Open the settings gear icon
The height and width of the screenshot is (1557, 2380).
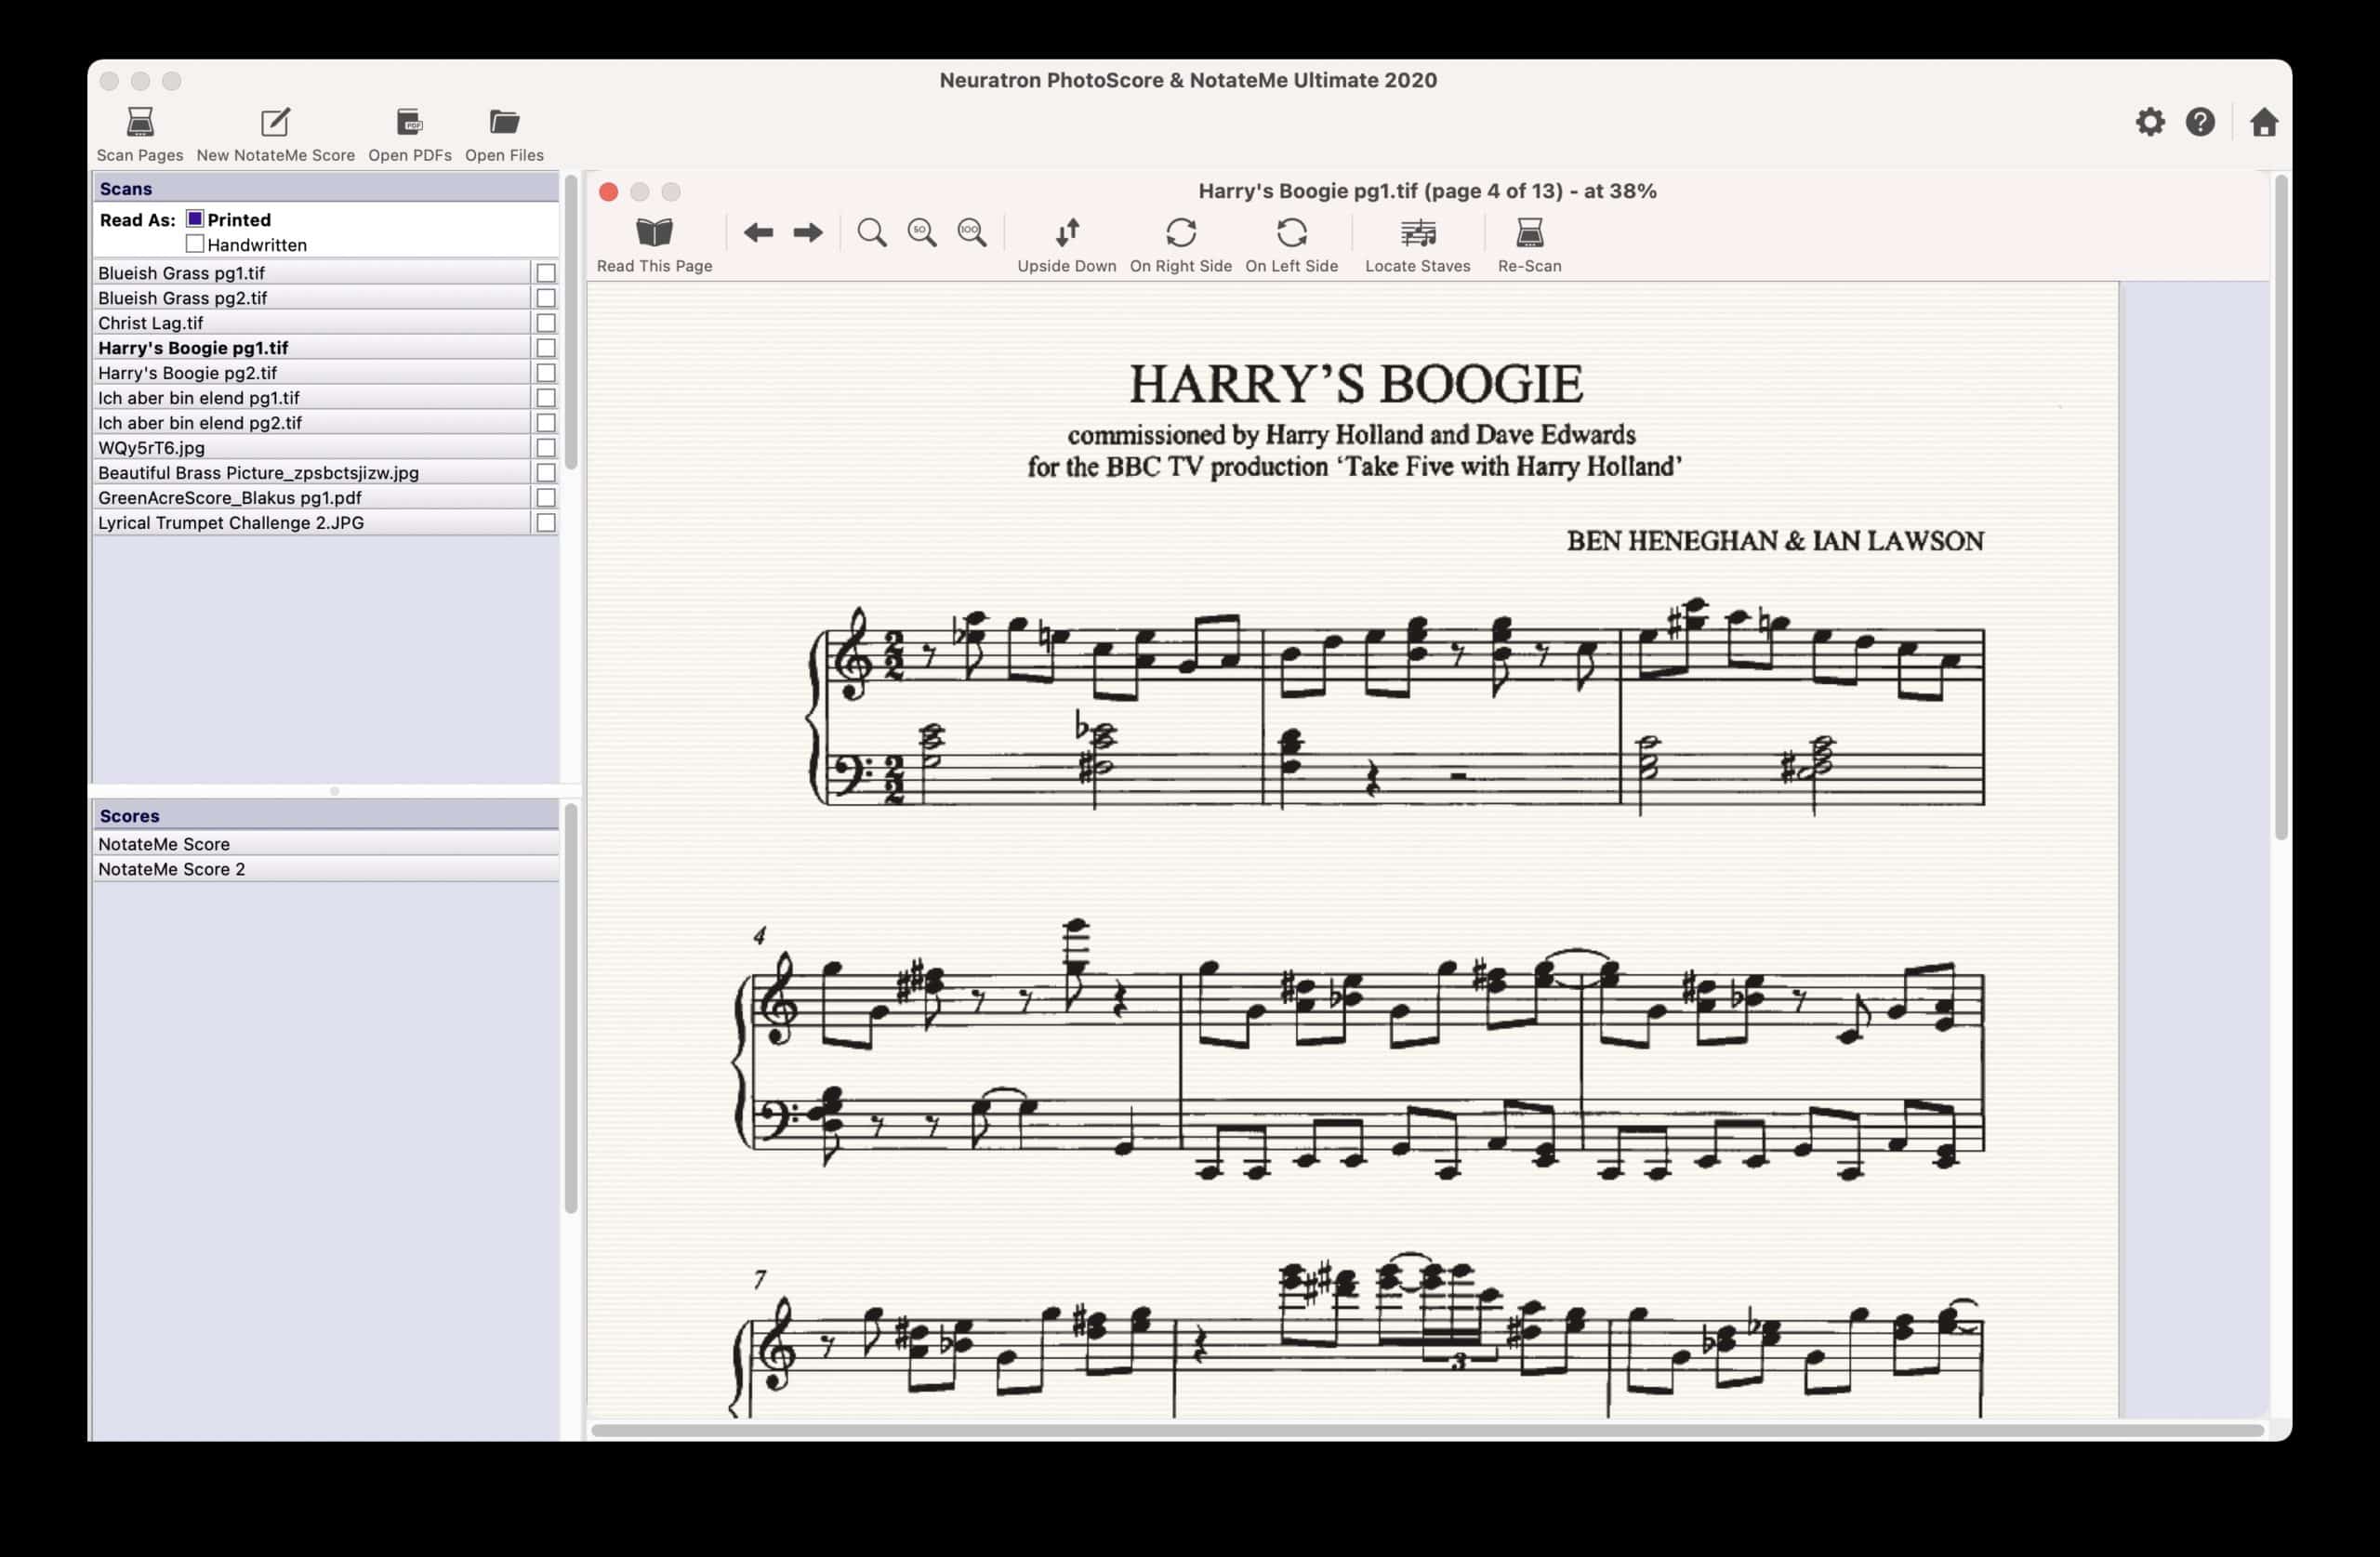point(2150,122)
